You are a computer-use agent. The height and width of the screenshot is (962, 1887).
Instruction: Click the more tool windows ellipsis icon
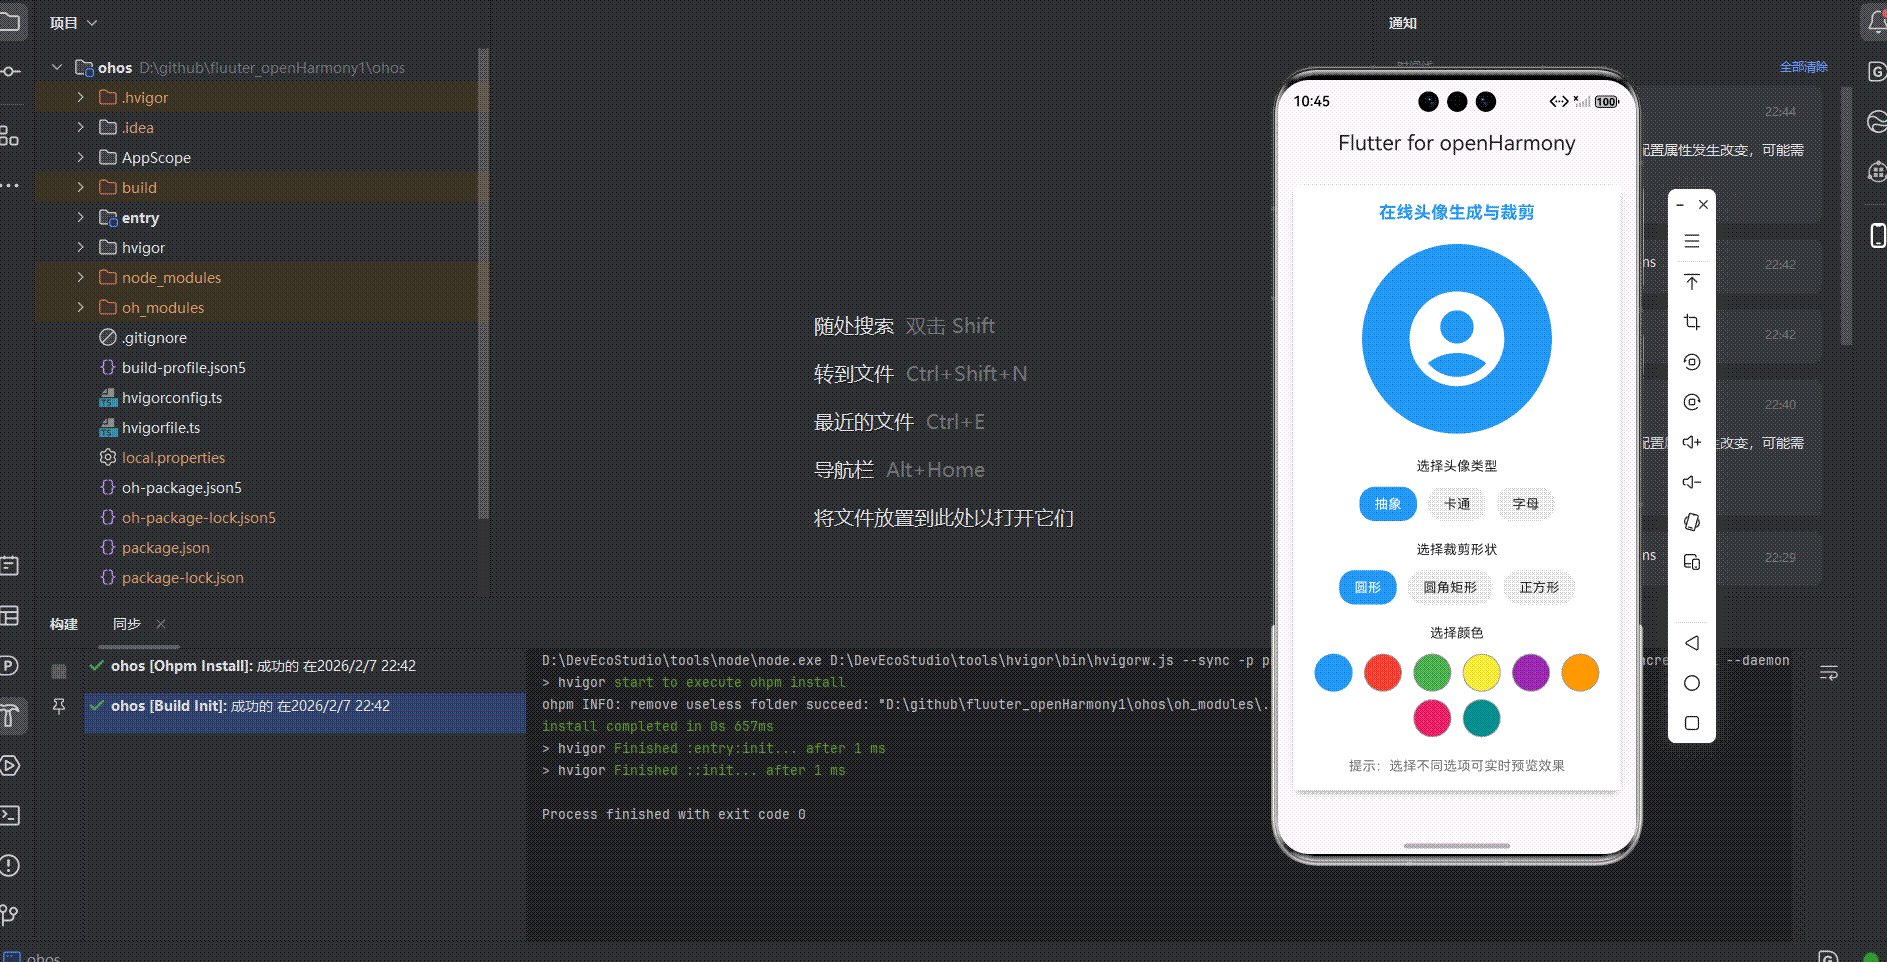tap(10, 185)
